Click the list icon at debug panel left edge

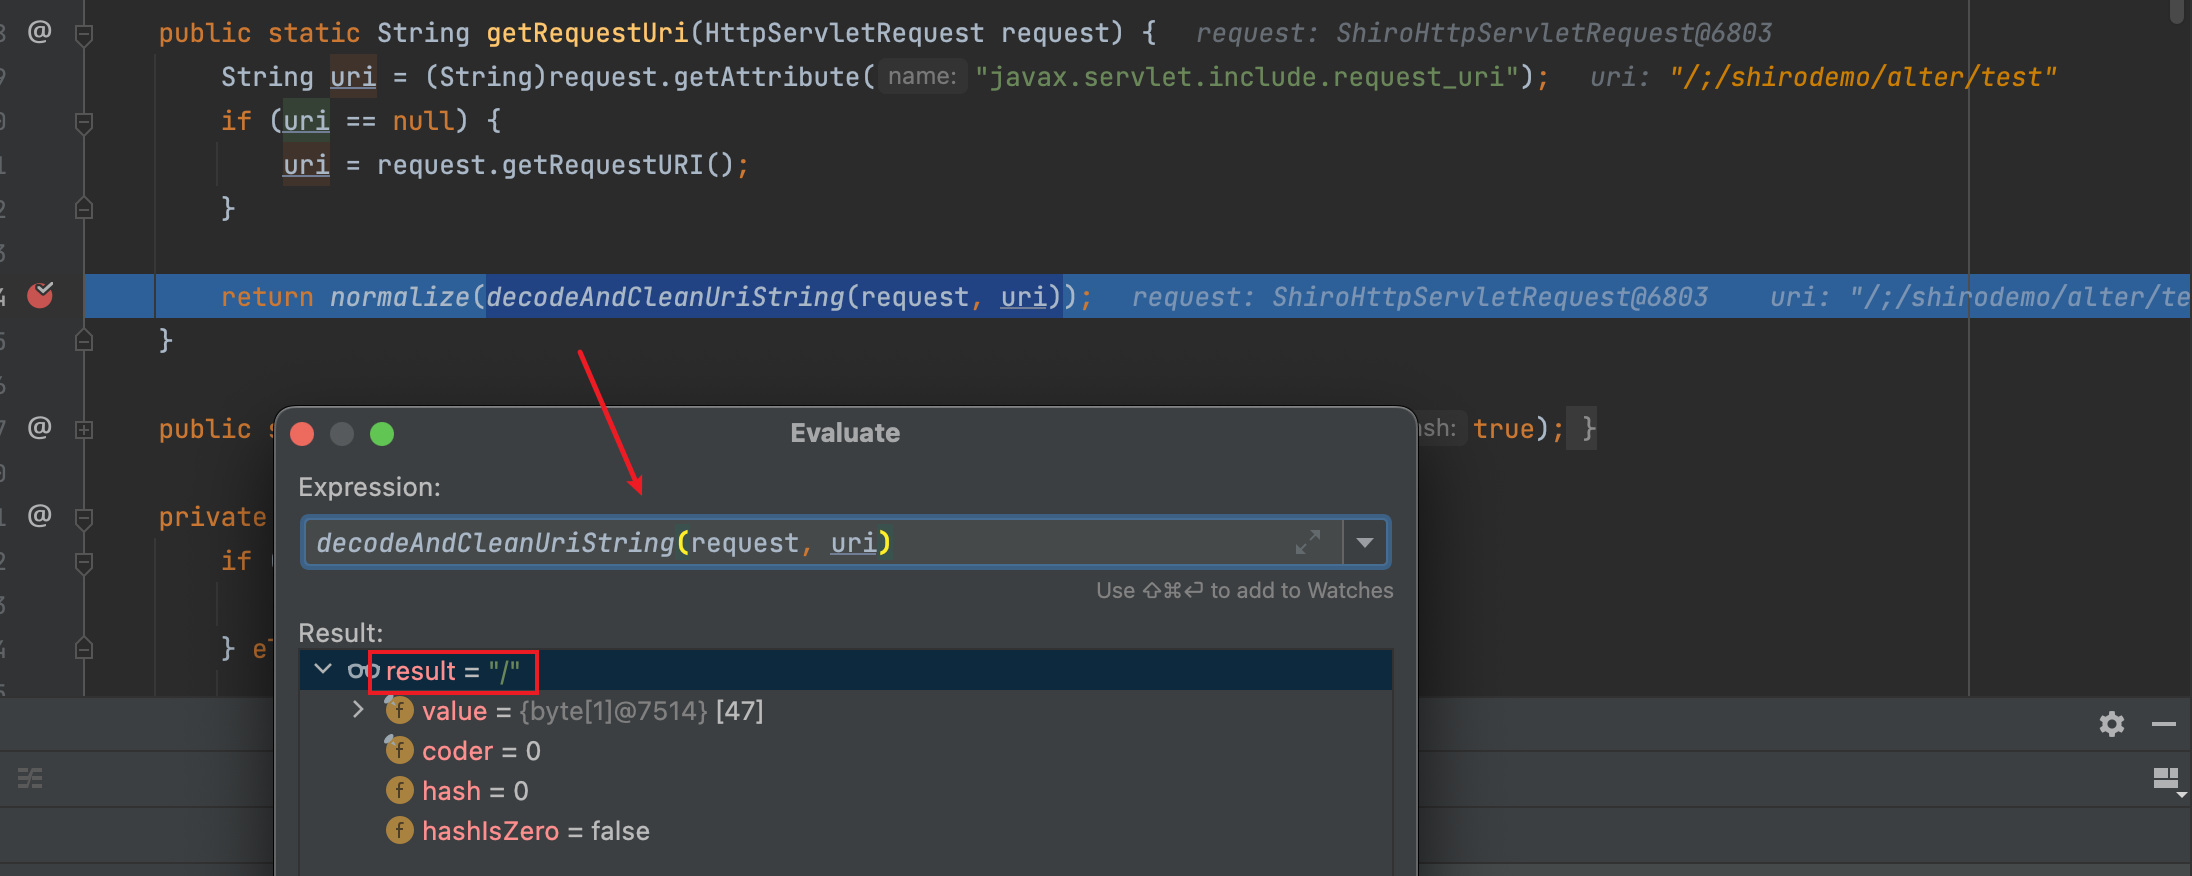(30, 778)
